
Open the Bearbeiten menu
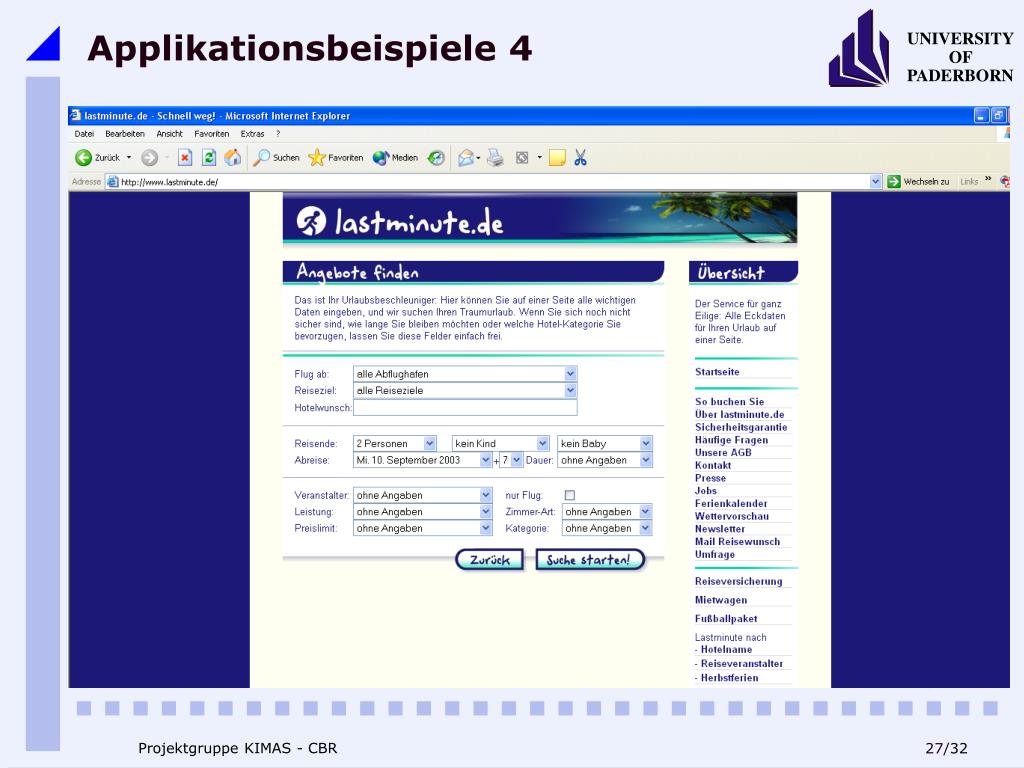[125, 134]
